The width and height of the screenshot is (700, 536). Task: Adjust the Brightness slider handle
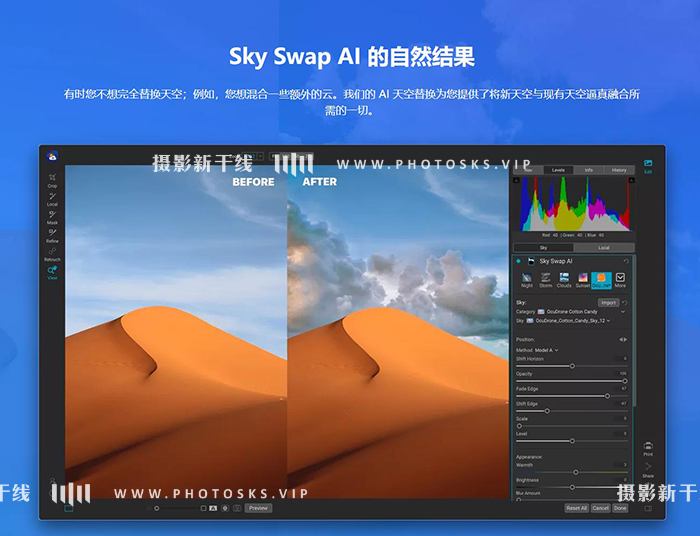click(x=572, y=487)
